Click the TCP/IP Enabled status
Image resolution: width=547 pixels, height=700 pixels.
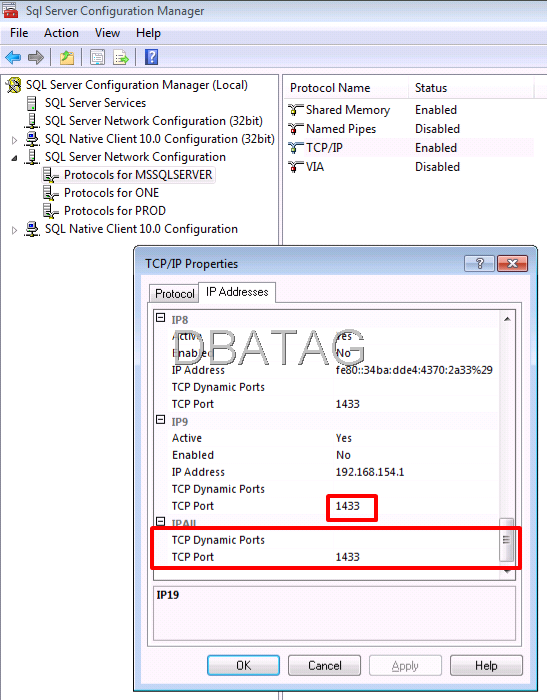click(436, 148)
